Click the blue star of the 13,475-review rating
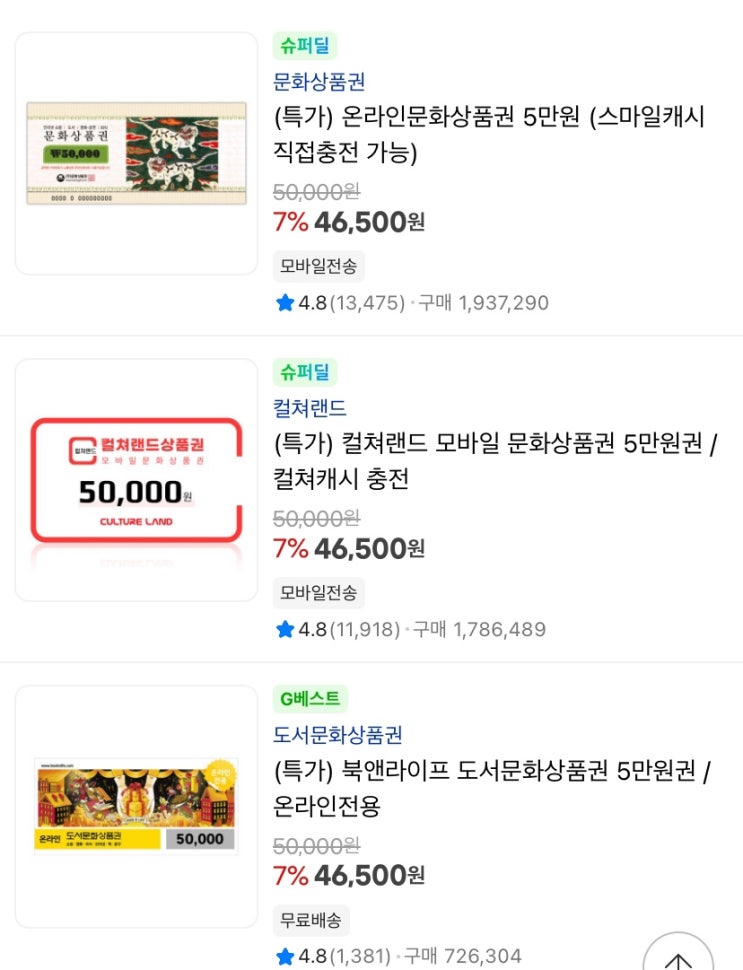The image size is (743, 970). tap(285, 303)
